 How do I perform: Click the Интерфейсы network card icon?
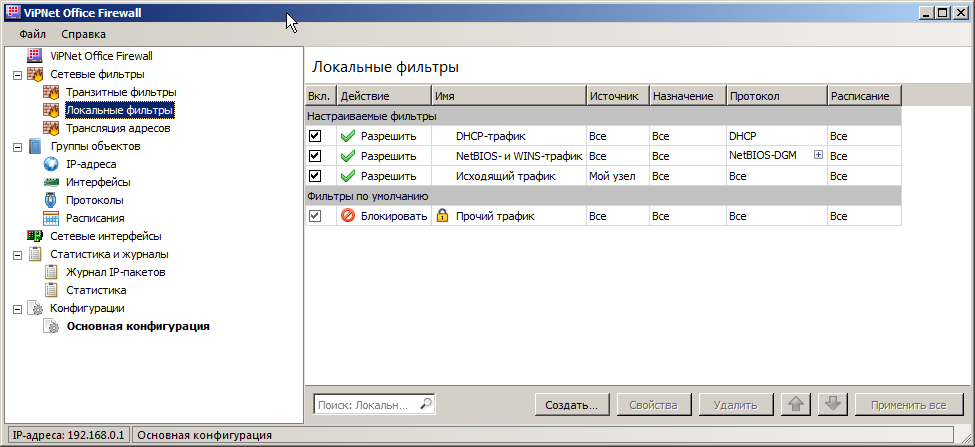51,182
